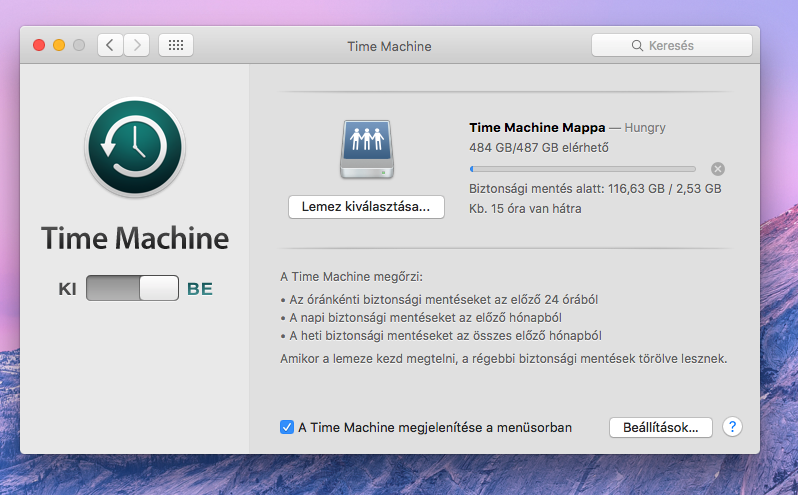Toggle the Time Machine KI/BE switch
This screenshot has height=495, width=798.
pos(132,289)
